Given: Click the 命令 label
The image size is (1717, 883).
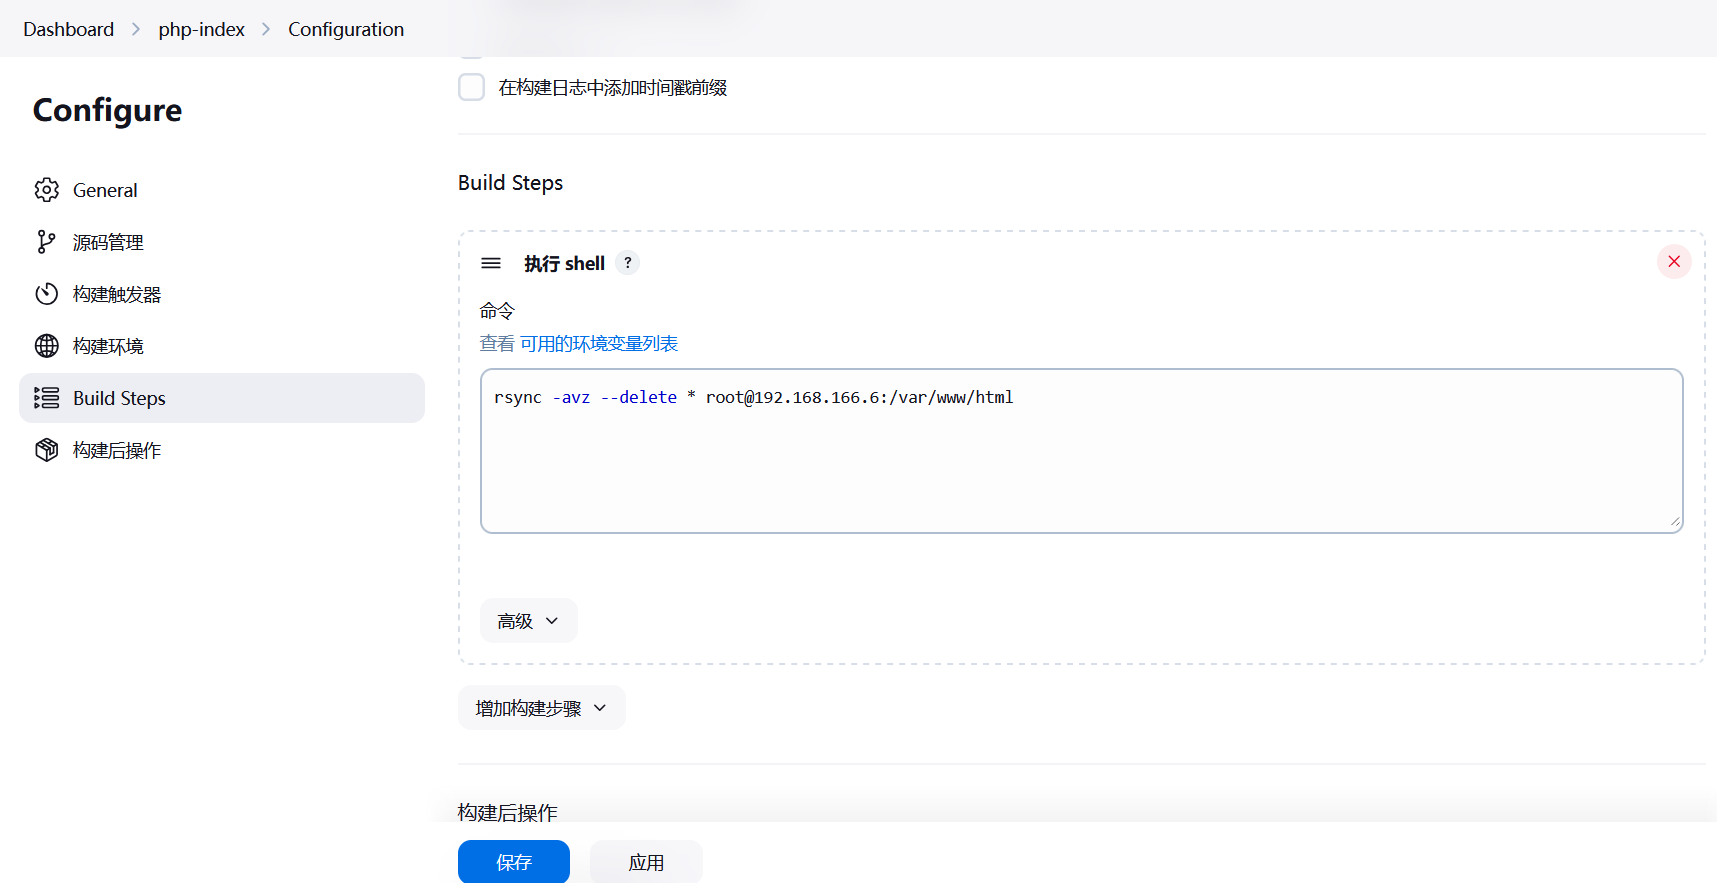Looking at the screenshot, I should click(x=497, y=310).
